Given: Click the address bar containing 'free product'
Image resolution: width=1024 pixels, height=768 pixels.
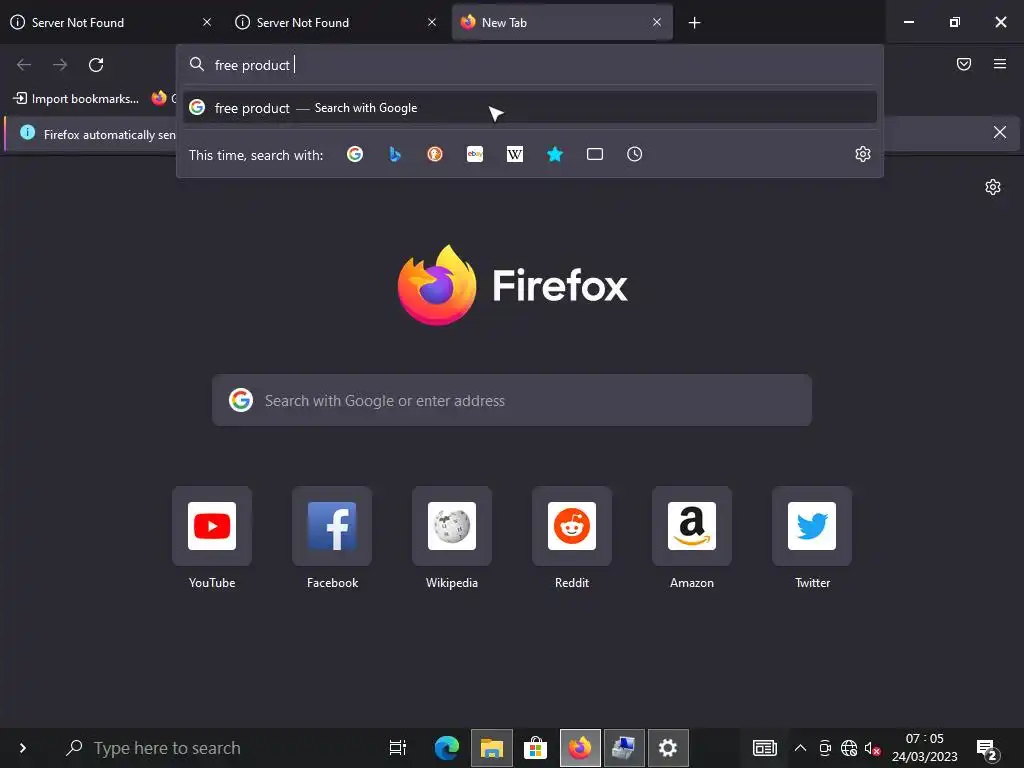Looking at the screenshot, I should tap(530, 65).
